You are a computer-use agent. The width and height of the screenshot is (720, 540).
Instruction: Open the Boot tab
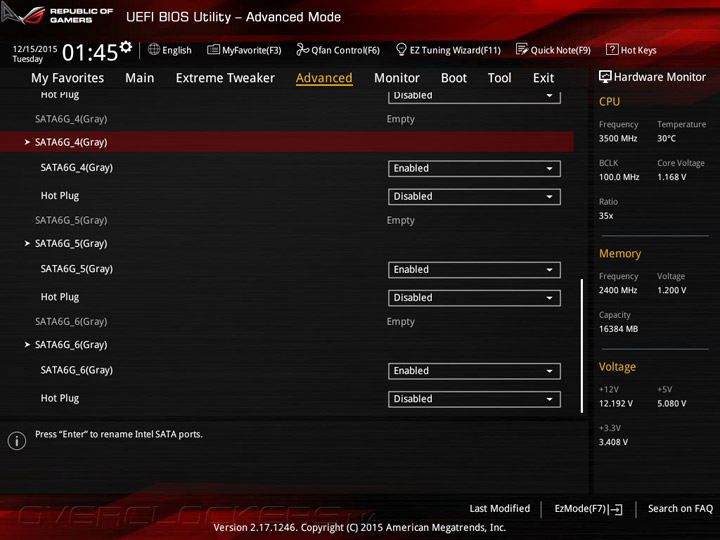pos(454,78)
